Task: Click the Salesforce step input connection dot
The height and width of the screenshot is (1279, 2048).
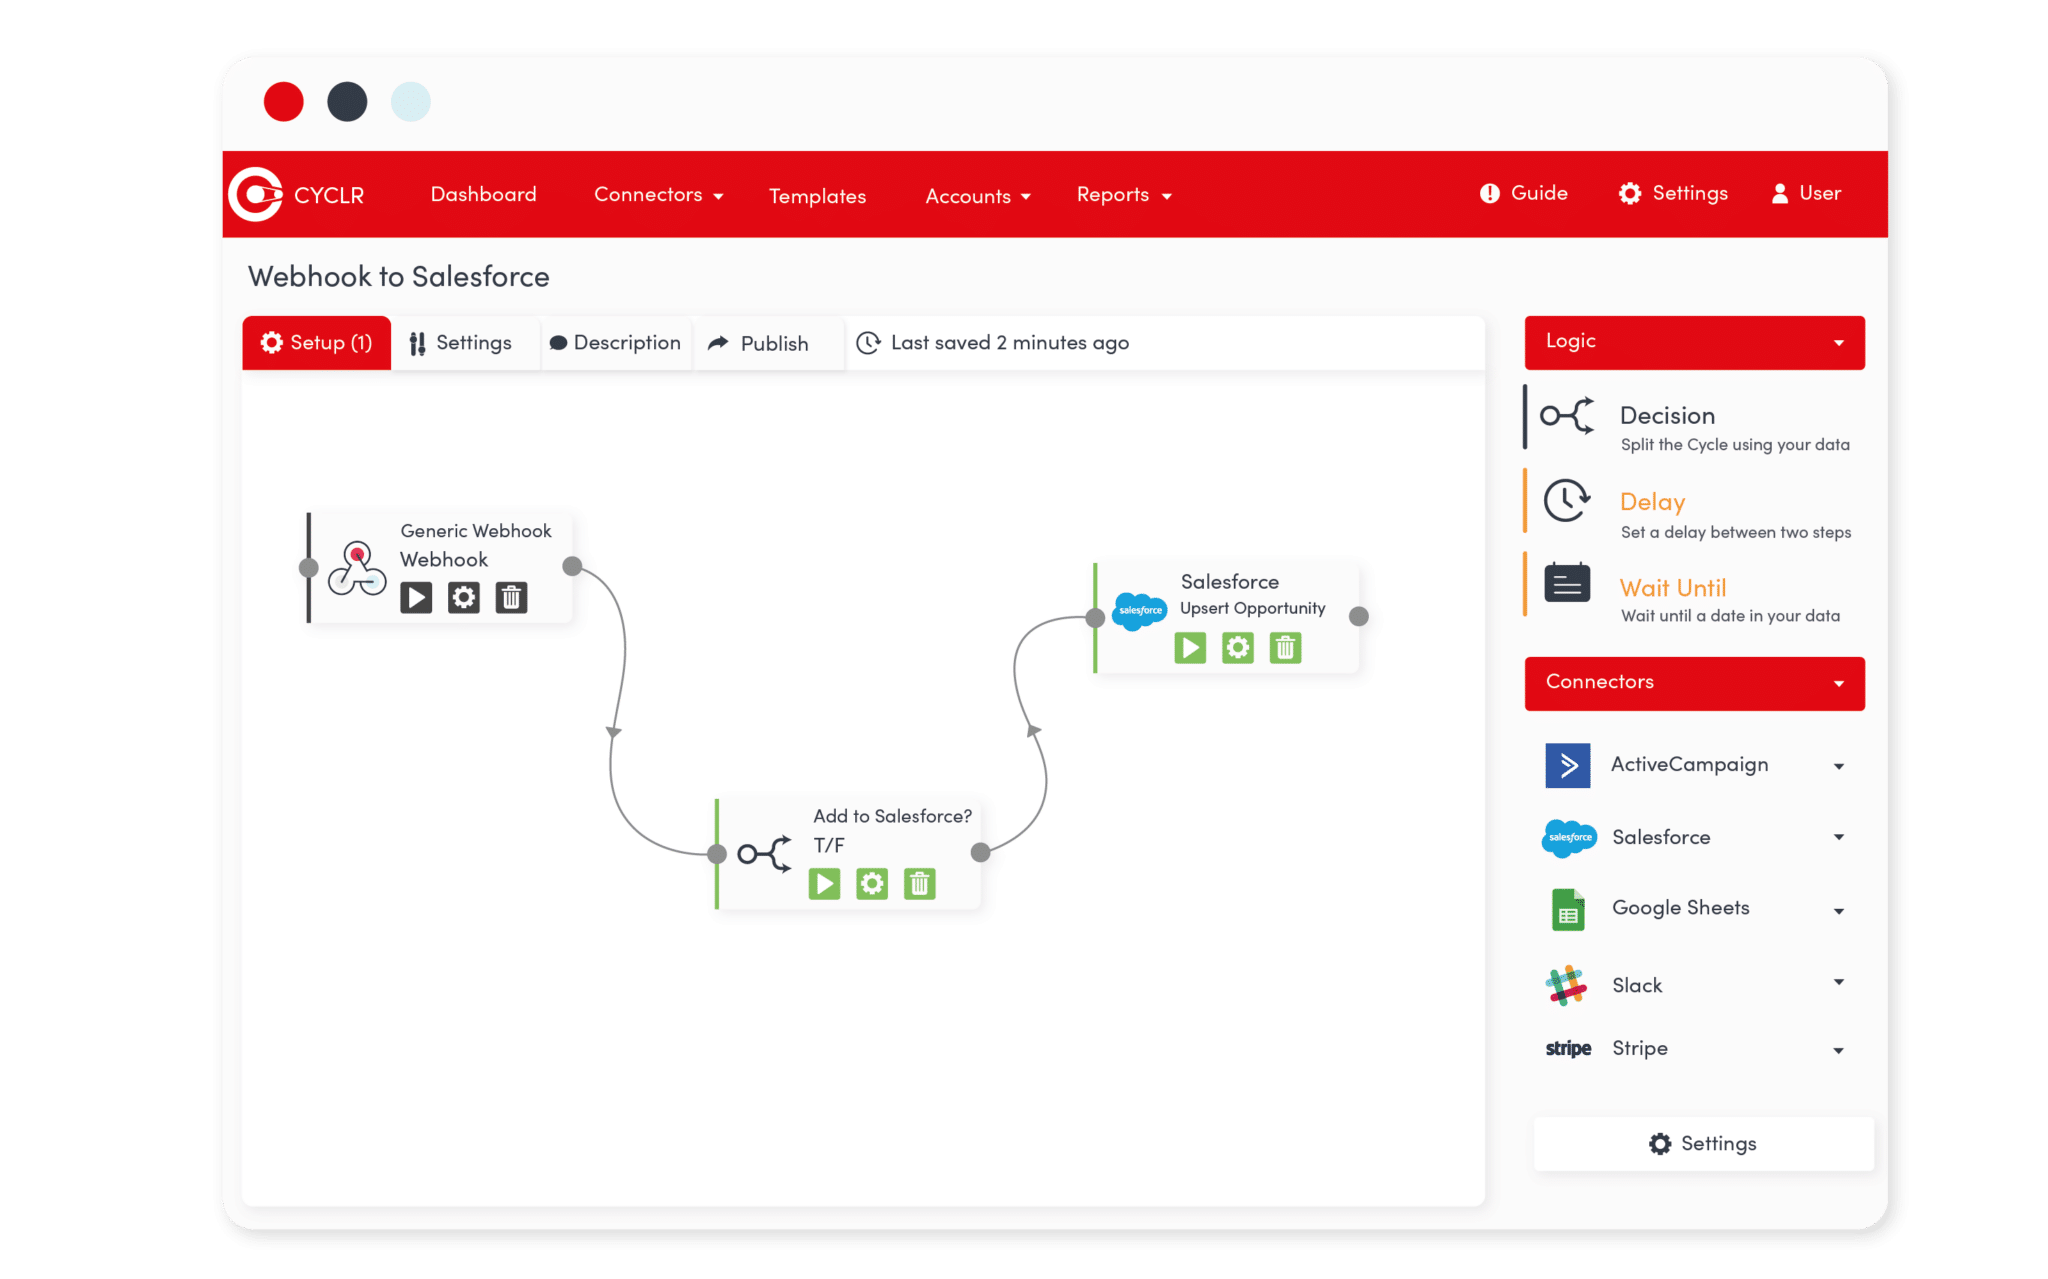Action: click(x=1096, y=618)
